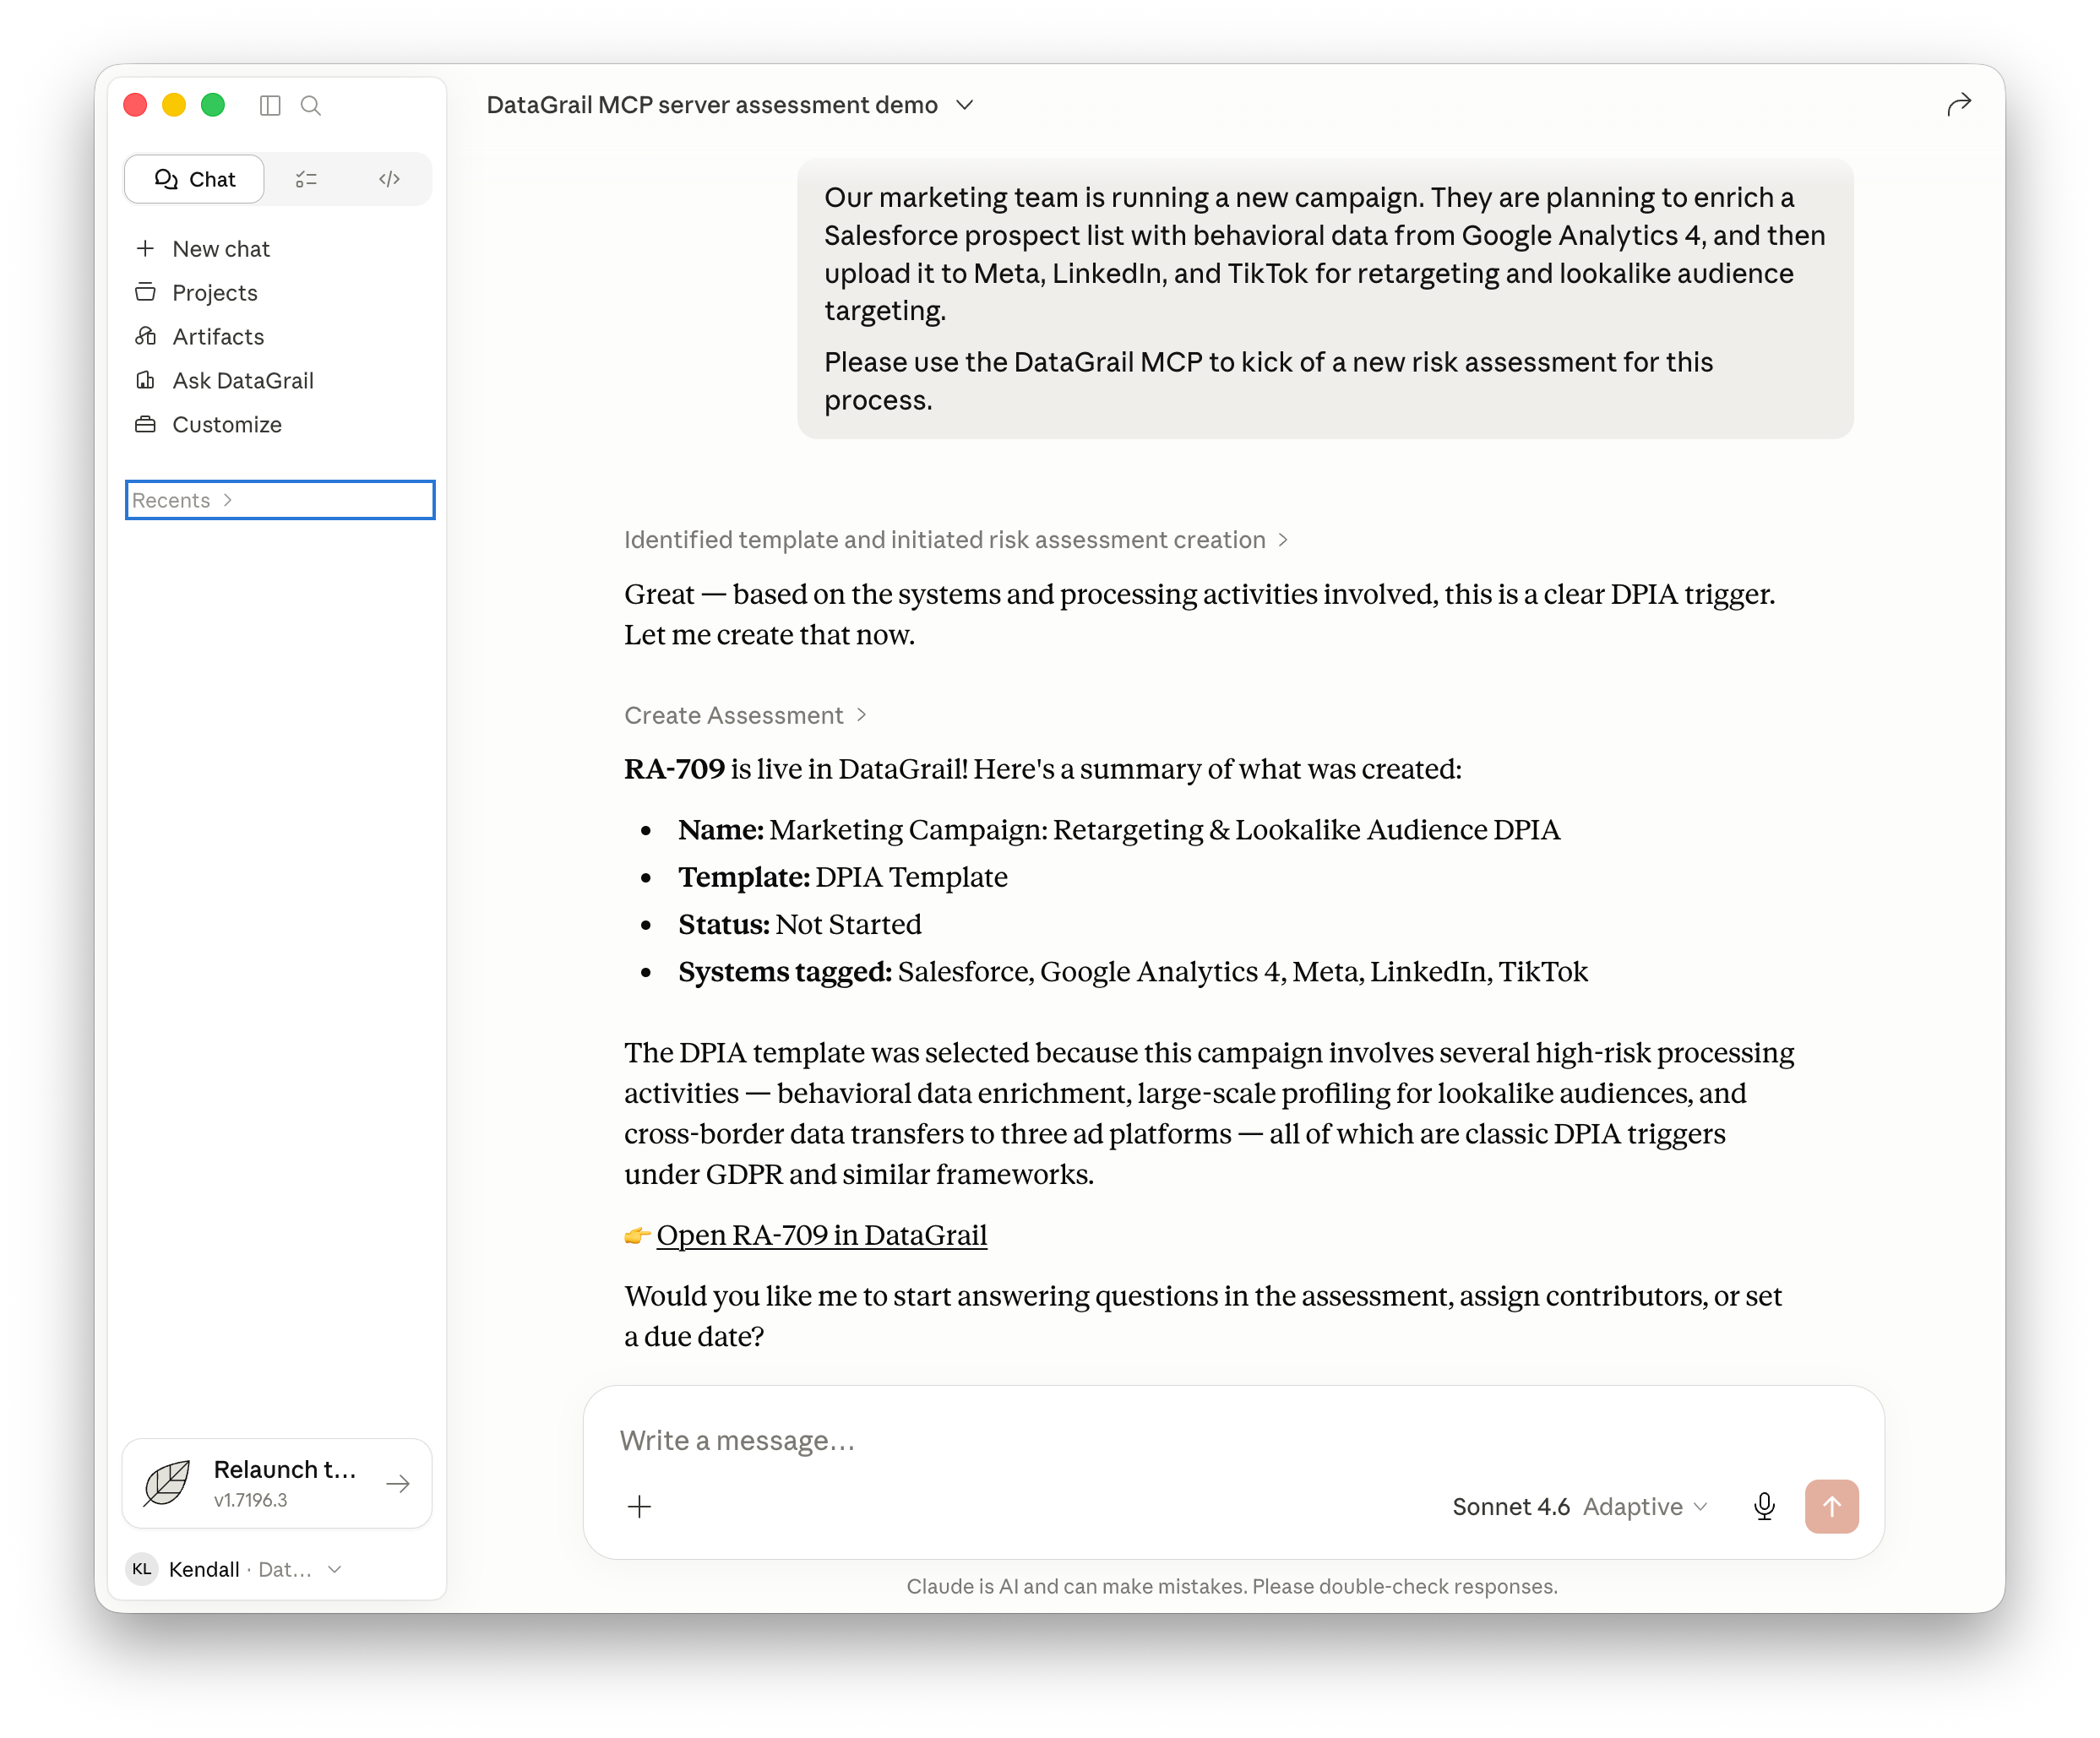This screenshot has height=1738, width=2100.
Task: Expand the Create Assessment tool call
Action: (745, 716)
